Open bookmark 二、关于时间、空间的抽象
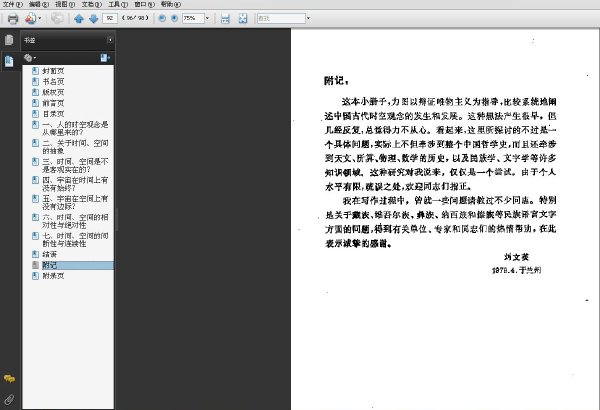Image resolution: width=600 pixels, height=410 pixels. point(75,147)
